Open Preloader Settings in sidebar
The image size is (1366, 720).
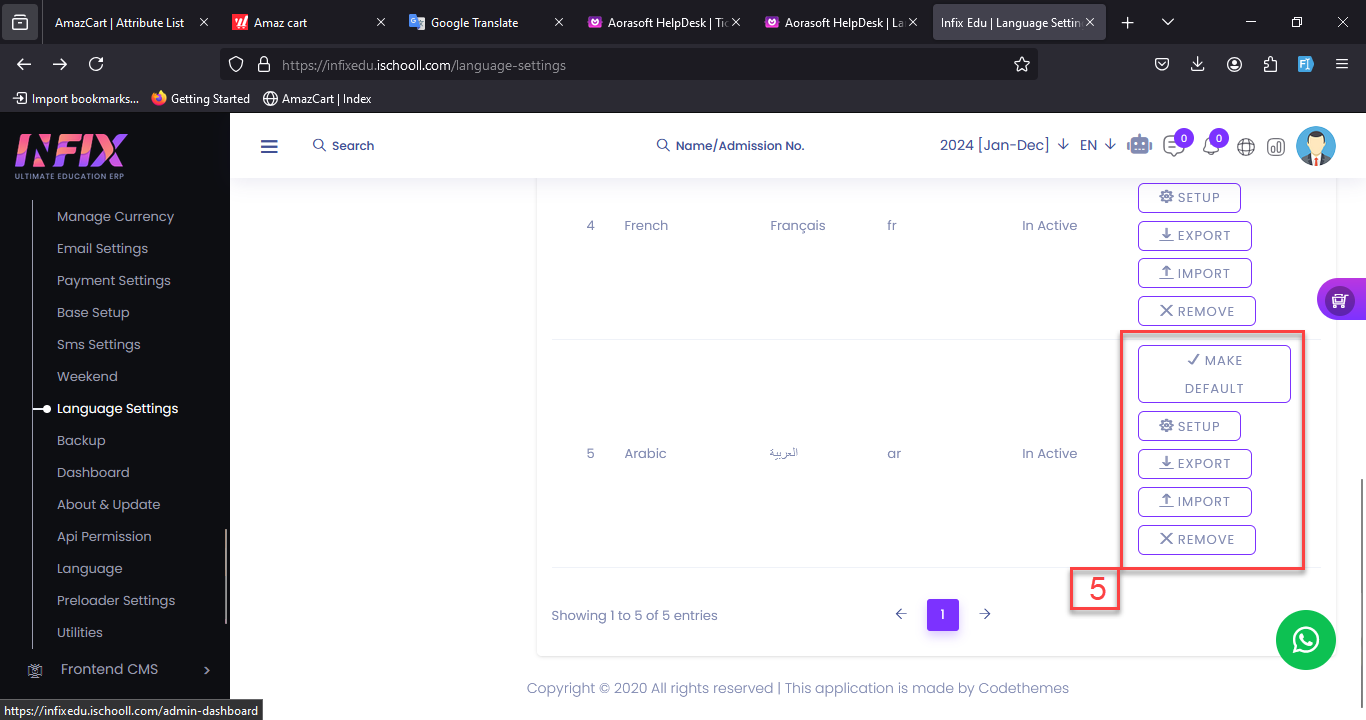click(116, 600)
